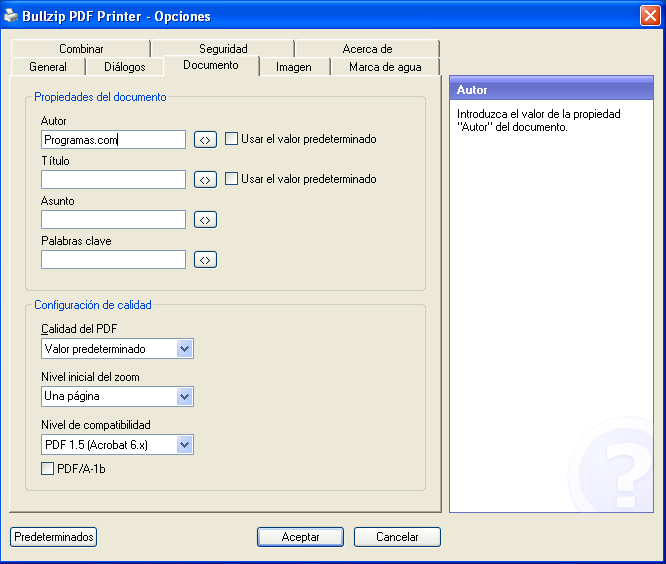This screenshot has height=564, width=666.
Task: Focus the Autor text field
Action: 113,140
